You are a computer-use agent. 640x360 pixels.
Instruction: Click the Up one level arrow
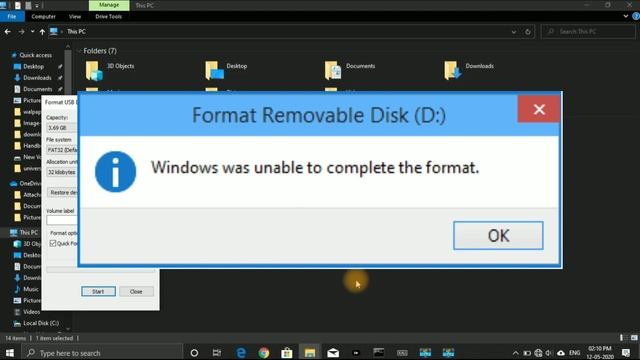point(42,31)
